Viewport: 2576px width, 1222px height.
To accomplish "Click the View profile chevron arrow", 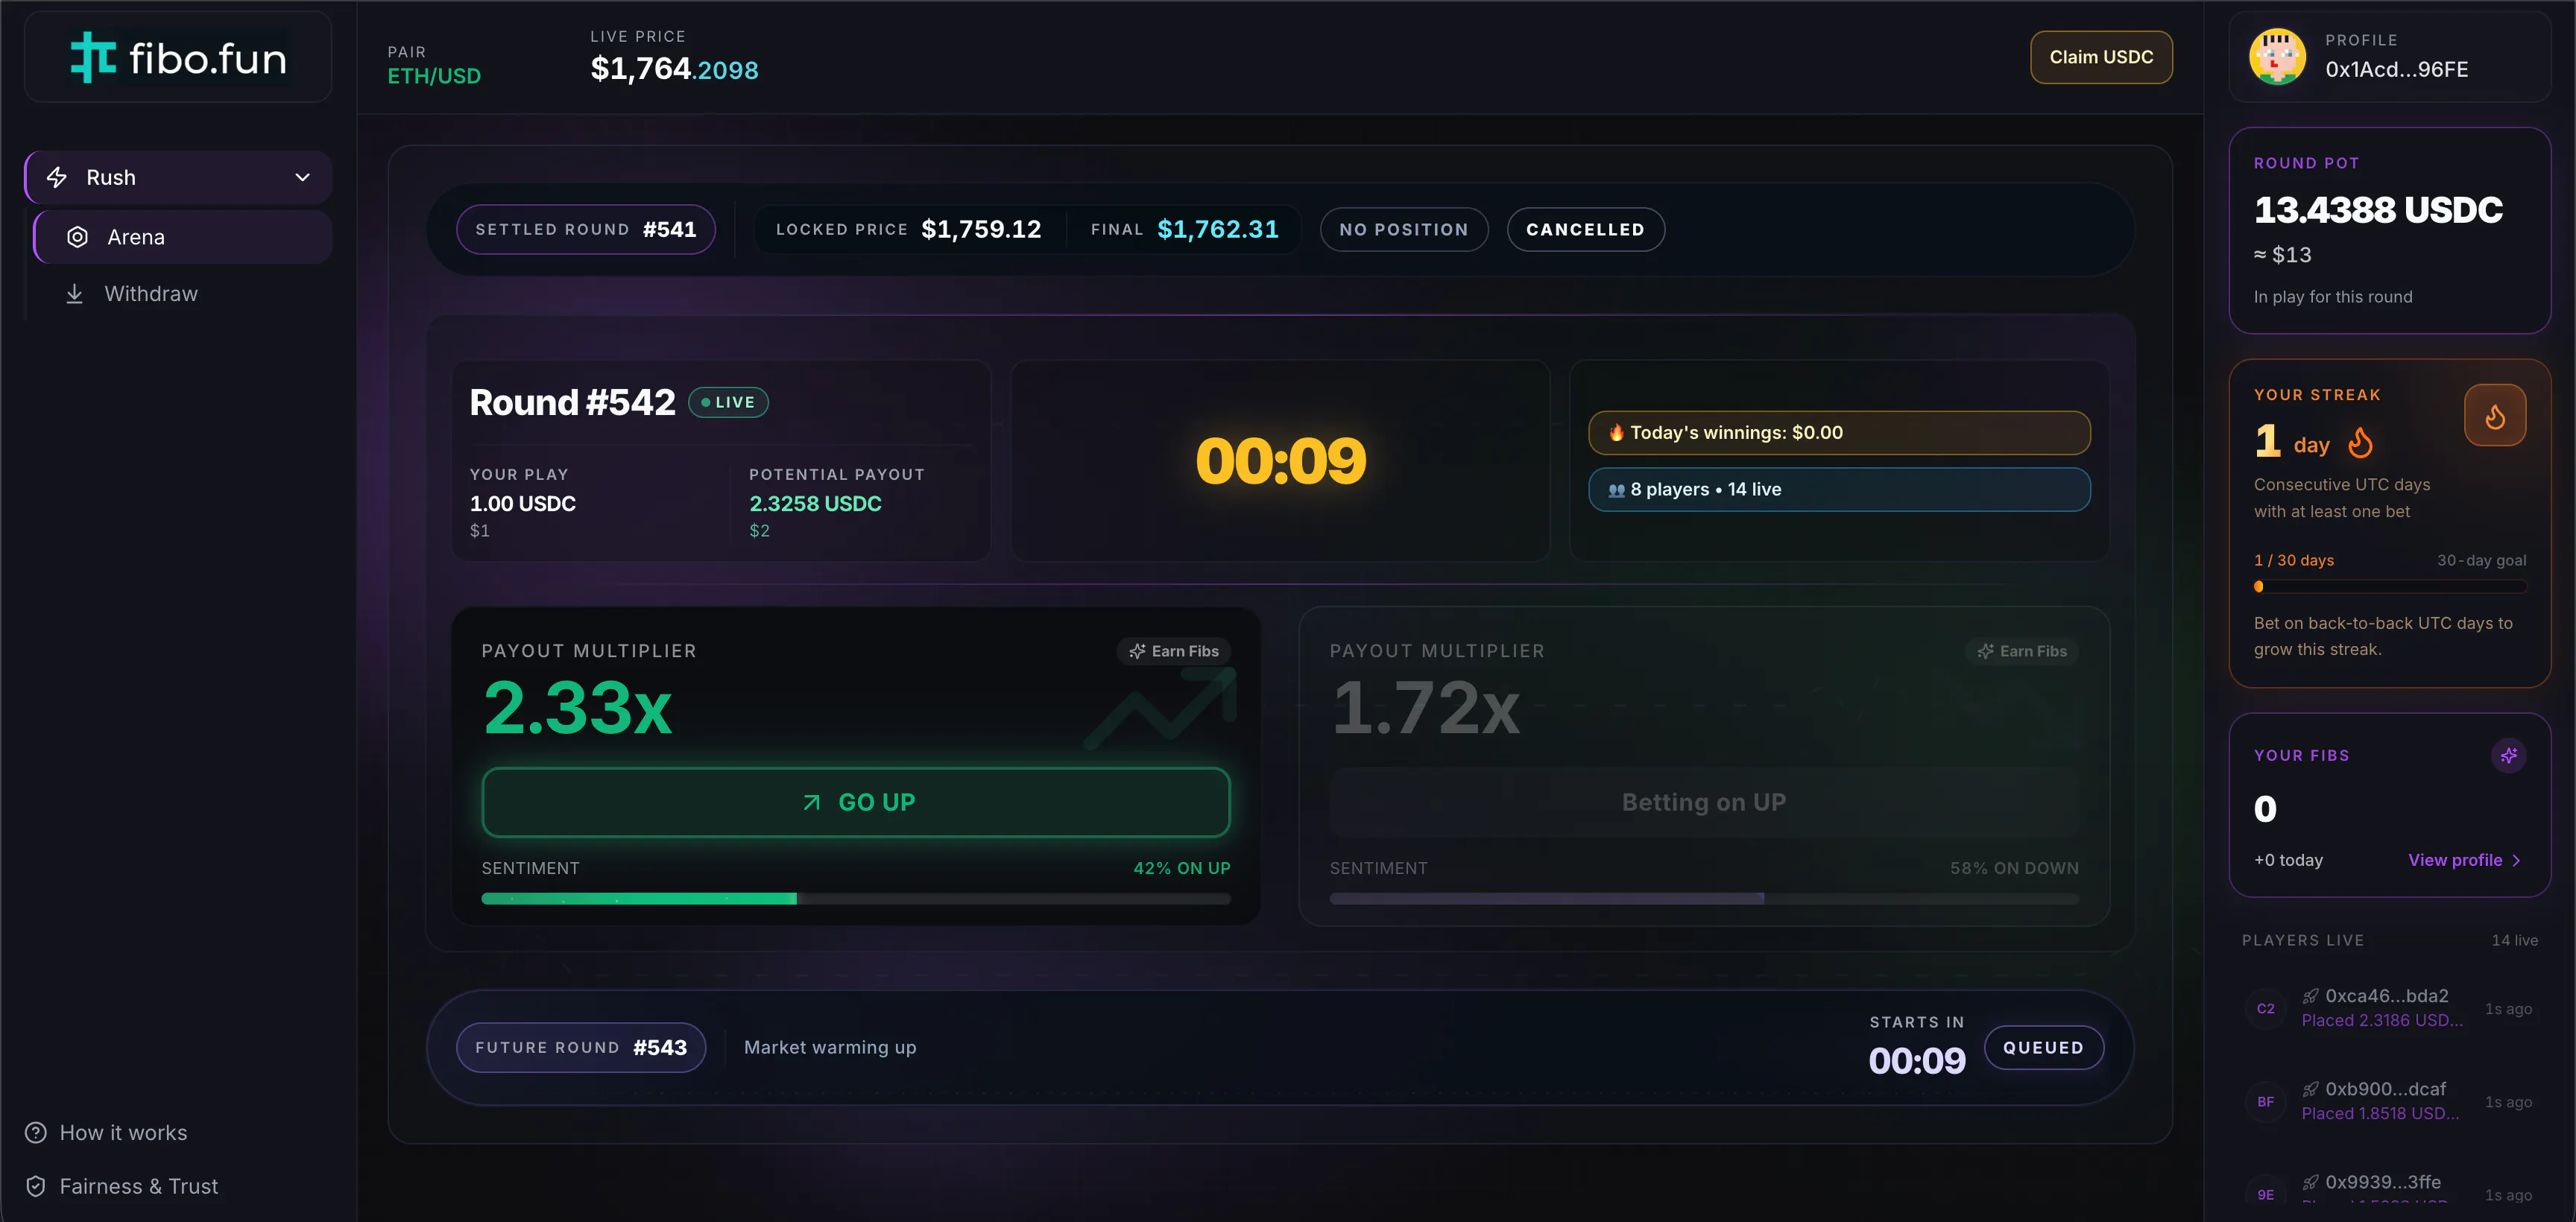I will [2516, 860].
